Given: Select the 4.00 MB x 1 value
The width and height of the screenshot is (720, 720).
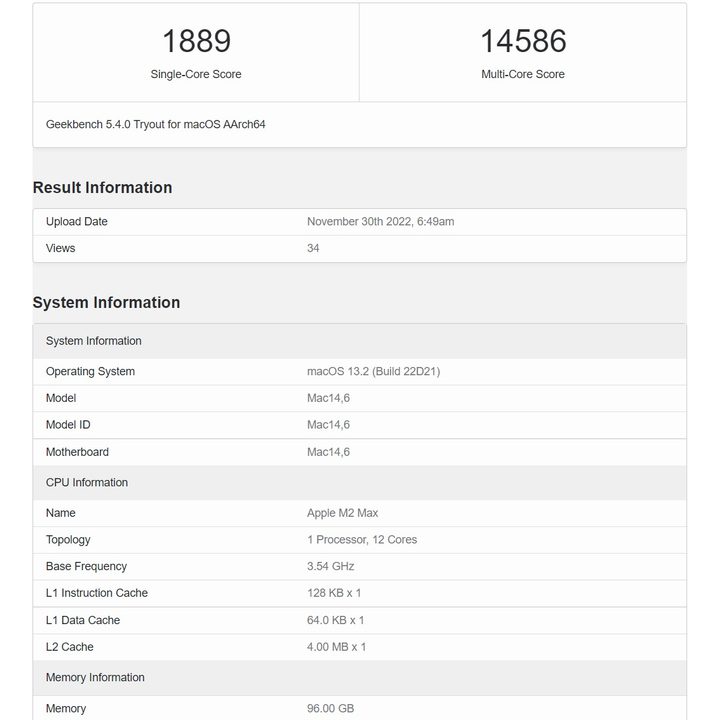Looking at the screenshot, I should pyautogui.click(x=337, y=647).
